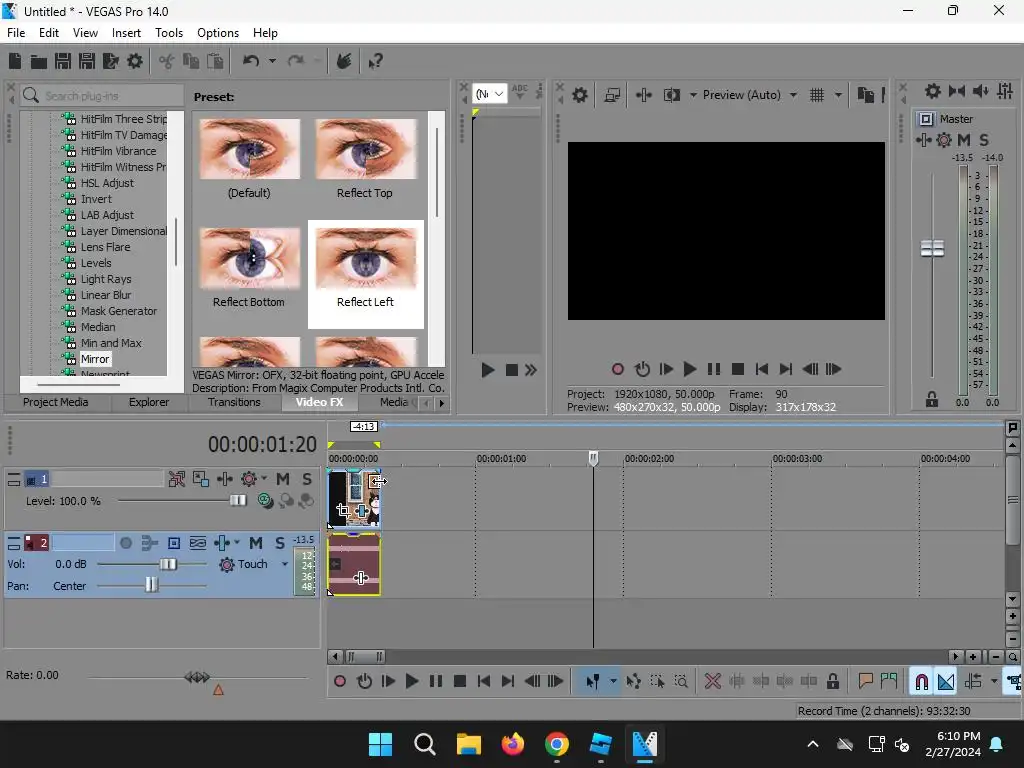Image resolution: width=1024 pixels, height=768 pixels.
Task: Click the event pan/crop icon on video clip
Action: tap(344, 510)
